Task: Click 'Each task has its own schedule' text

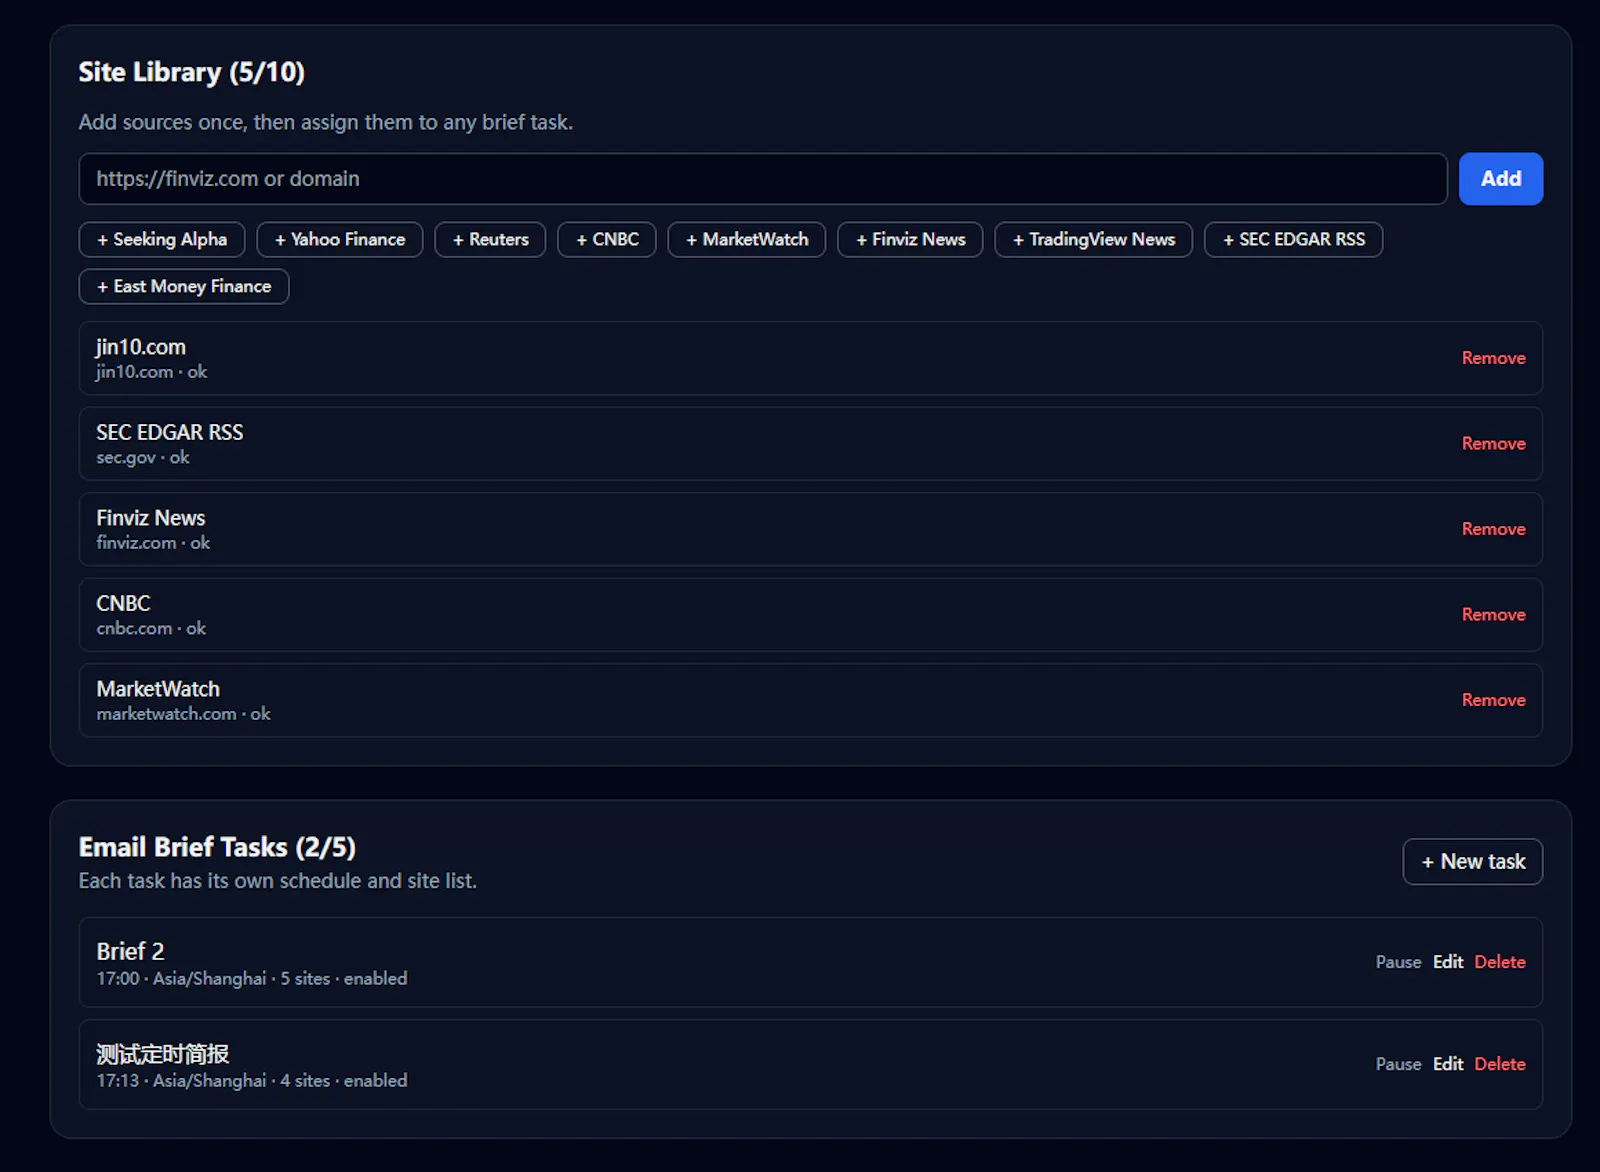Action: click(x=278, y=881)
